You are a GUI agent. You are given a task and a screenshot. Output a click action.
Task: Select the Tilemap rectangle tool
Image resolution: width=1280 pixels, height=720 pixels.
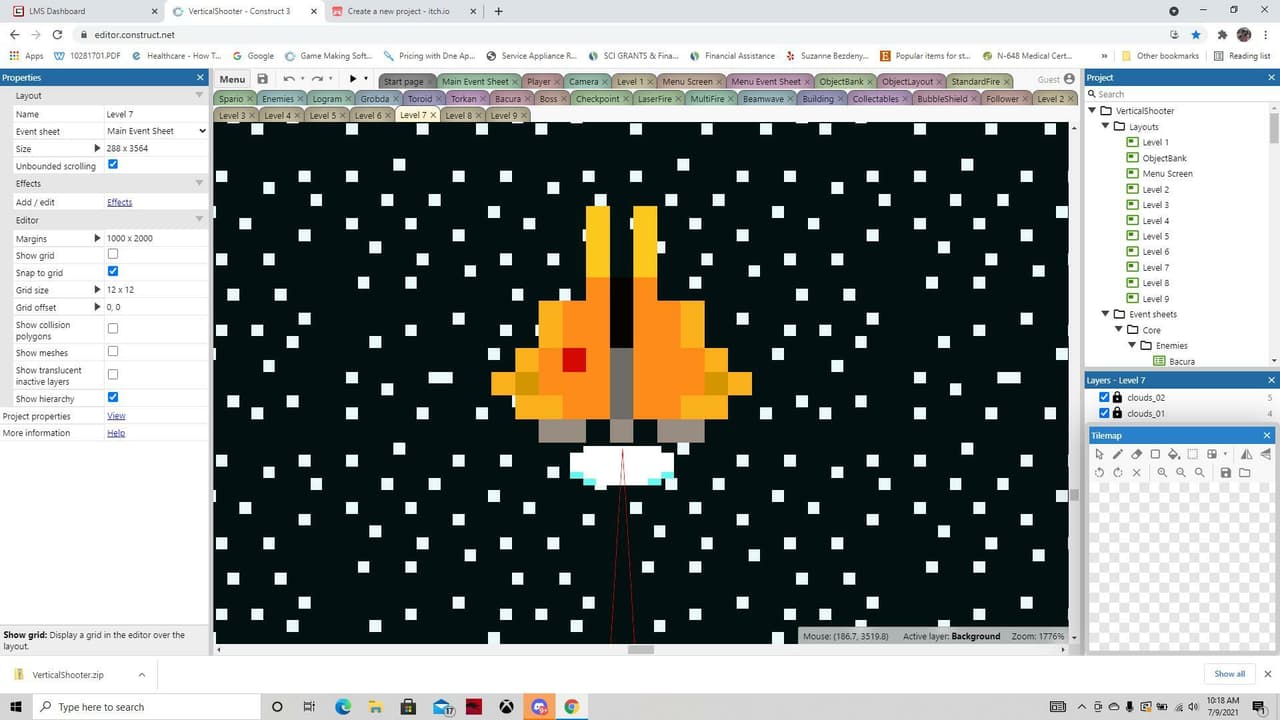(1155, 455)
